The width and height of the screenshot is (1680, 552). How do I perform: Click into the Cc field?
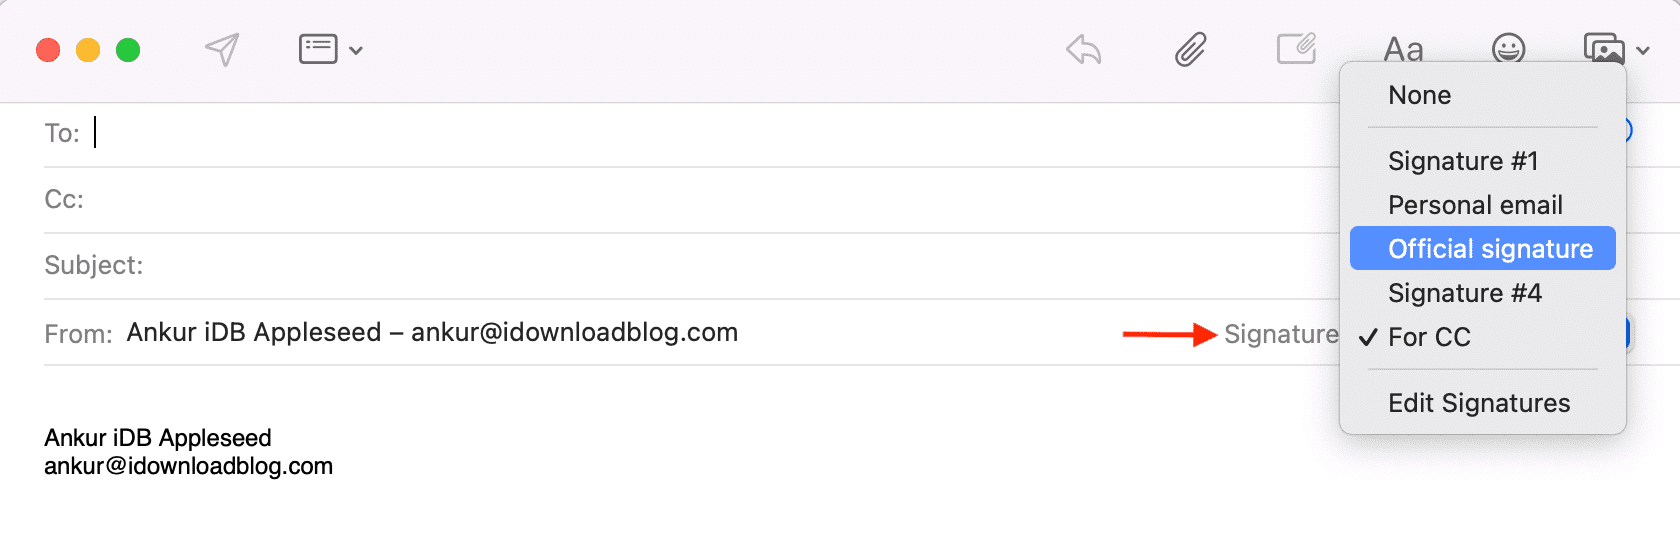(x=690, y=200)
